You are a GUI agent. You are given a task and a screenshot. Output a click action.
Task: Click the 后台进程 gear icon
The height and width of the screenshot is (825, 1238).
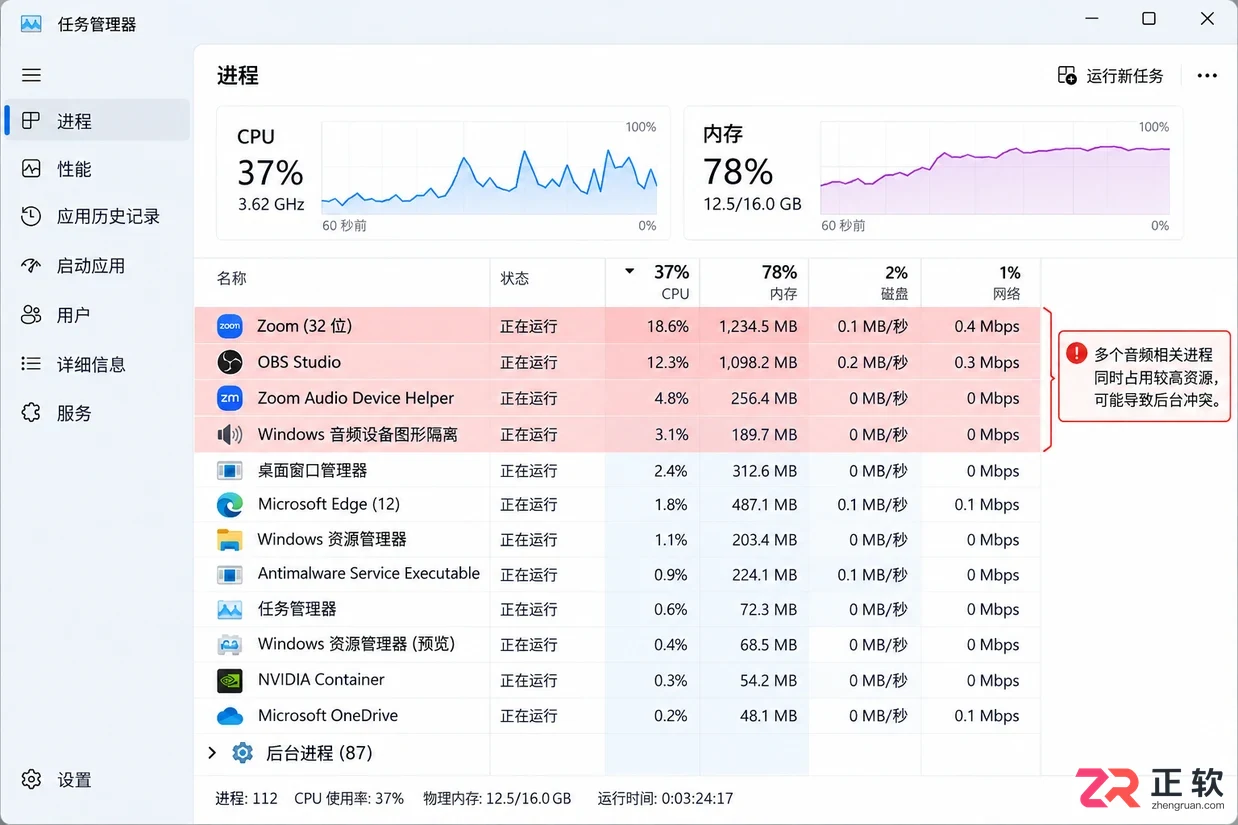coord(242,753)
